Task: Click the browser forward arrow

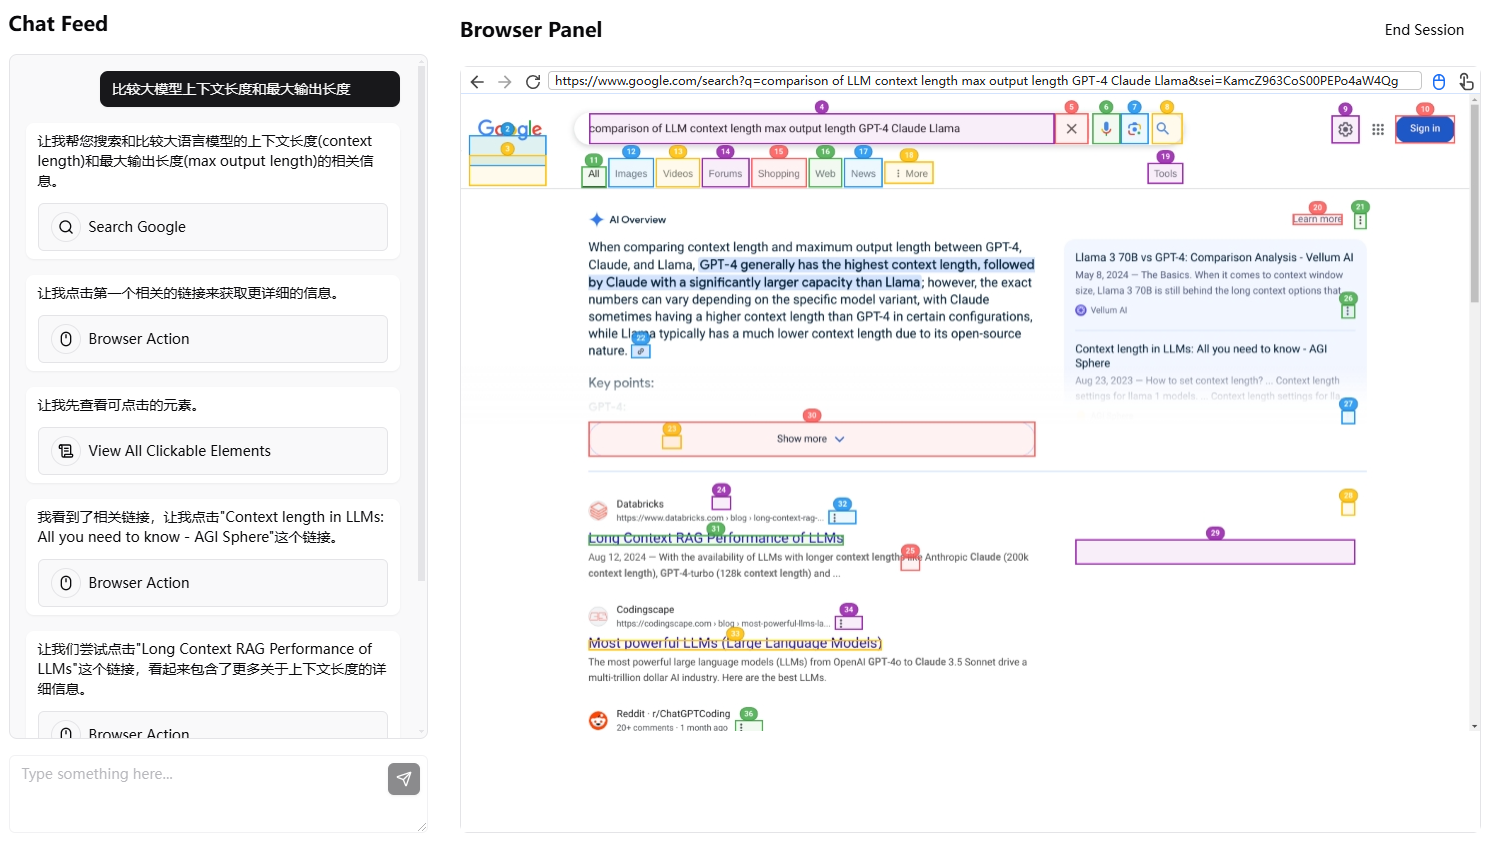Action: tap(505, 82)
